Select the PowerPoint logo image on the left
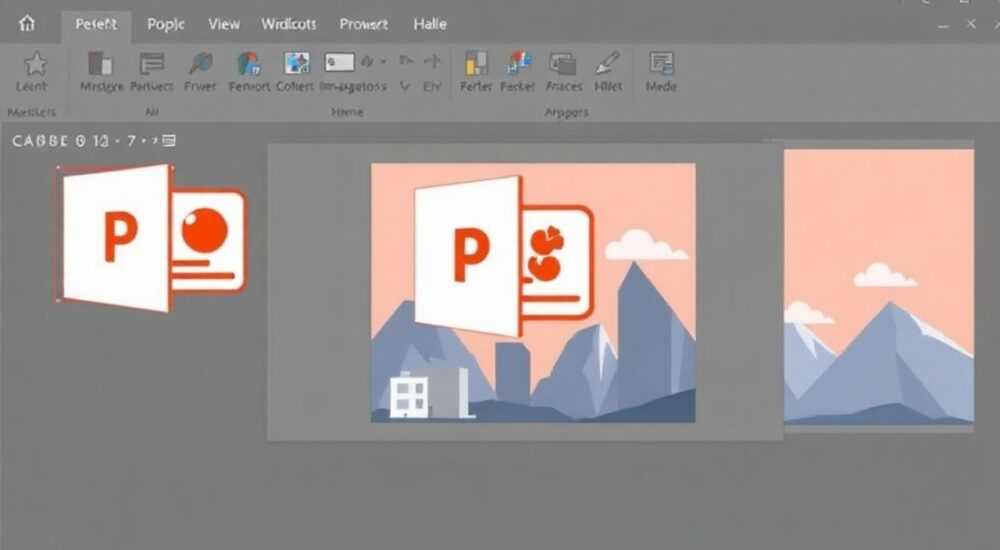Screen dimensions: 1000x550 152,237
